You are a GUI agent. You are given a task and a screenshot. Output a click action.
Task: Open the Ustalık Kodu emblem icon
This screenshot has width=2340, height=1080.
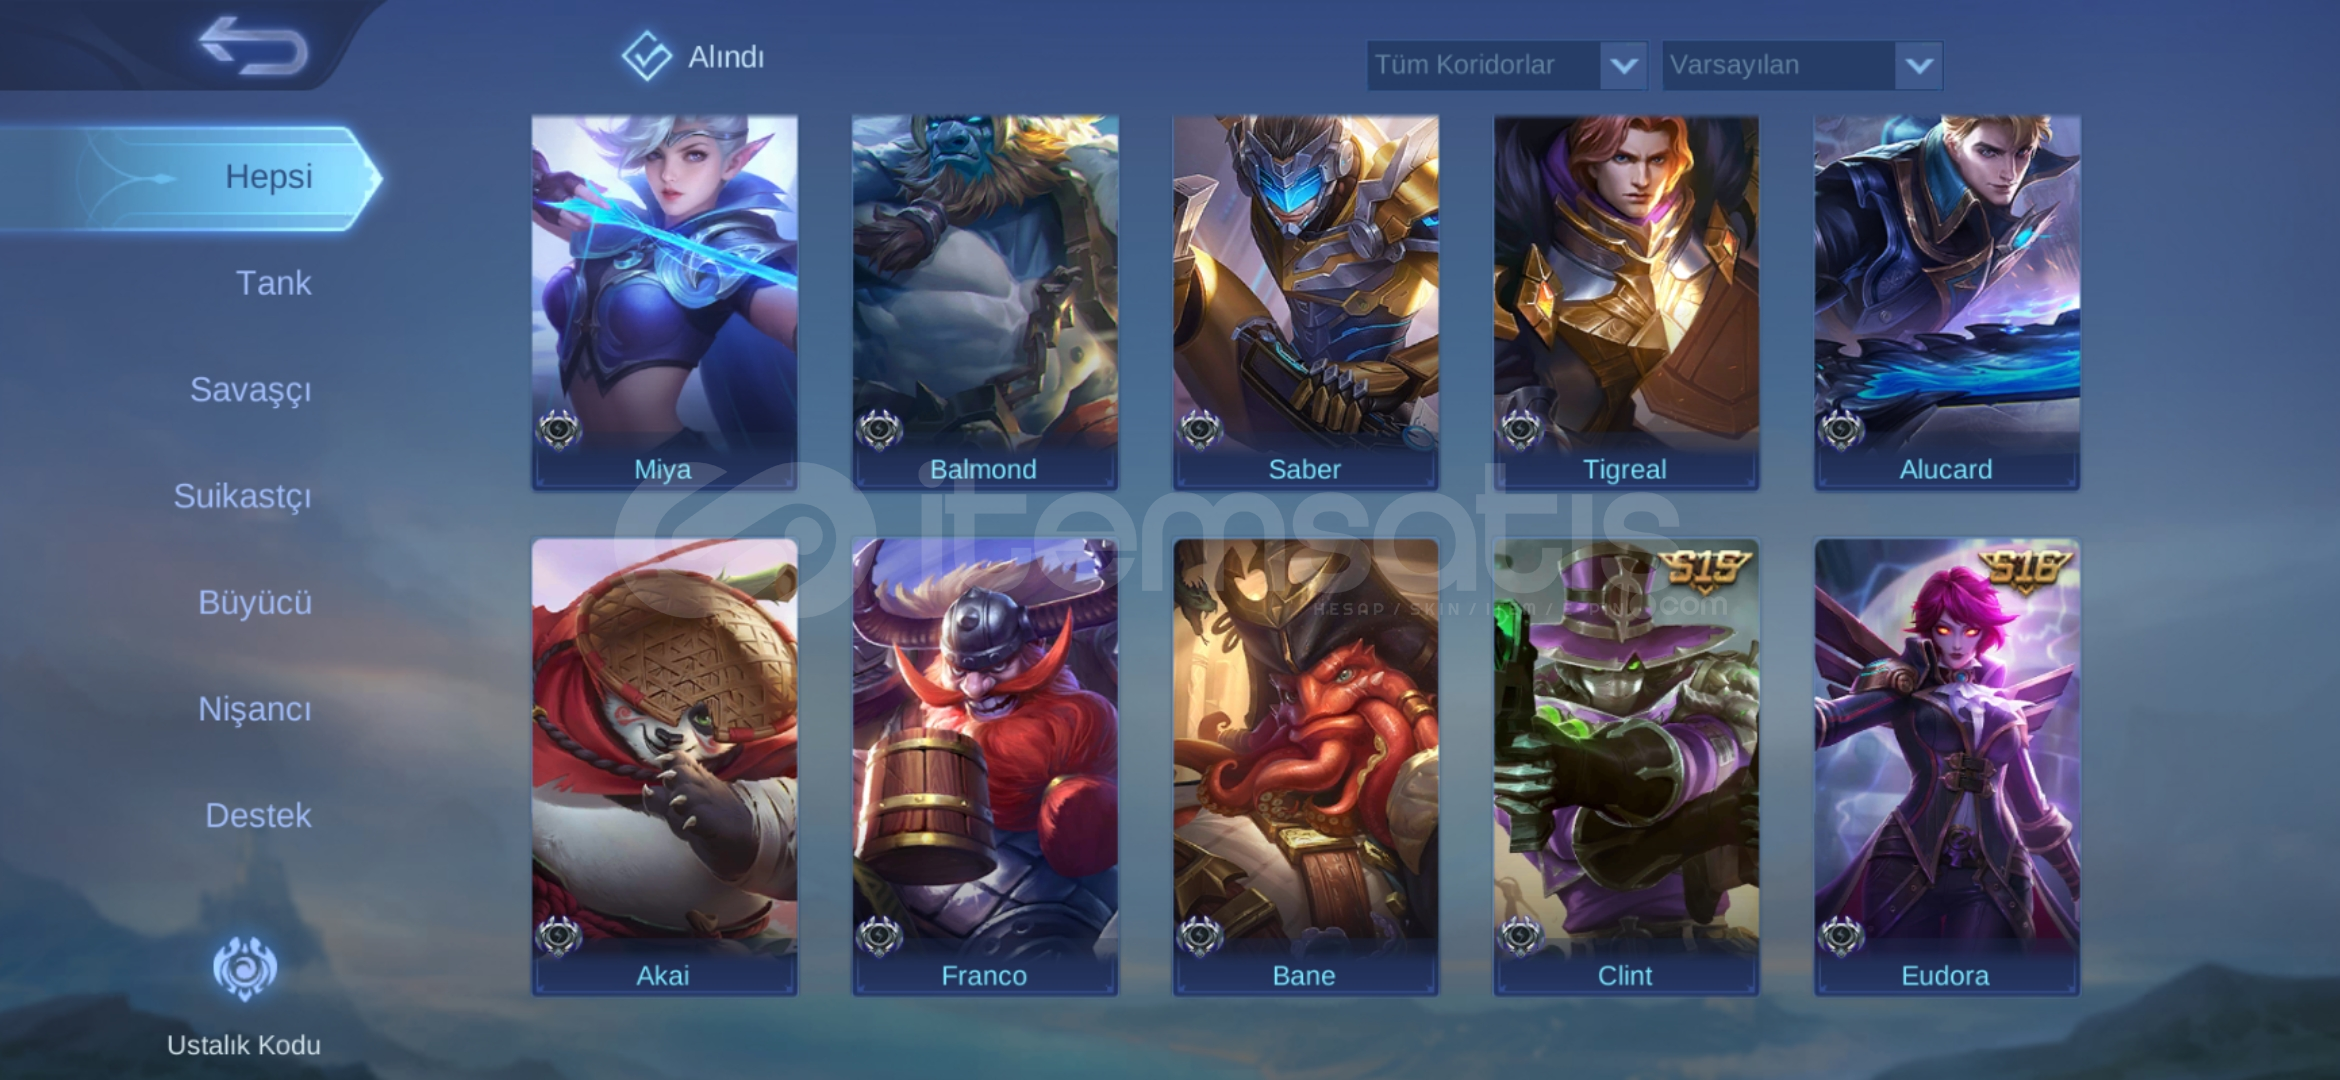[x=244, y=968]
